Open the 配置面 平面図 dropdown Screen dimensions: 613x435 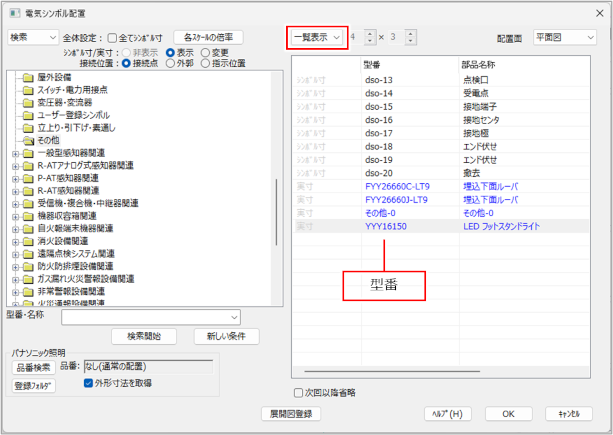[564, 37]
